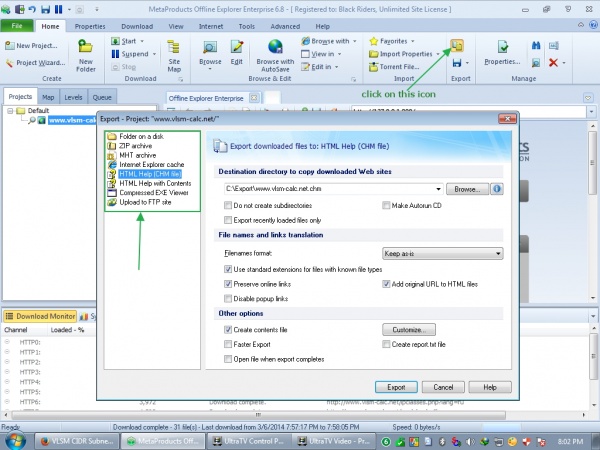Click the Export button in dialog
Viewport: 600px width, 450px height.
pyautogui.click(x=396, y=387)
